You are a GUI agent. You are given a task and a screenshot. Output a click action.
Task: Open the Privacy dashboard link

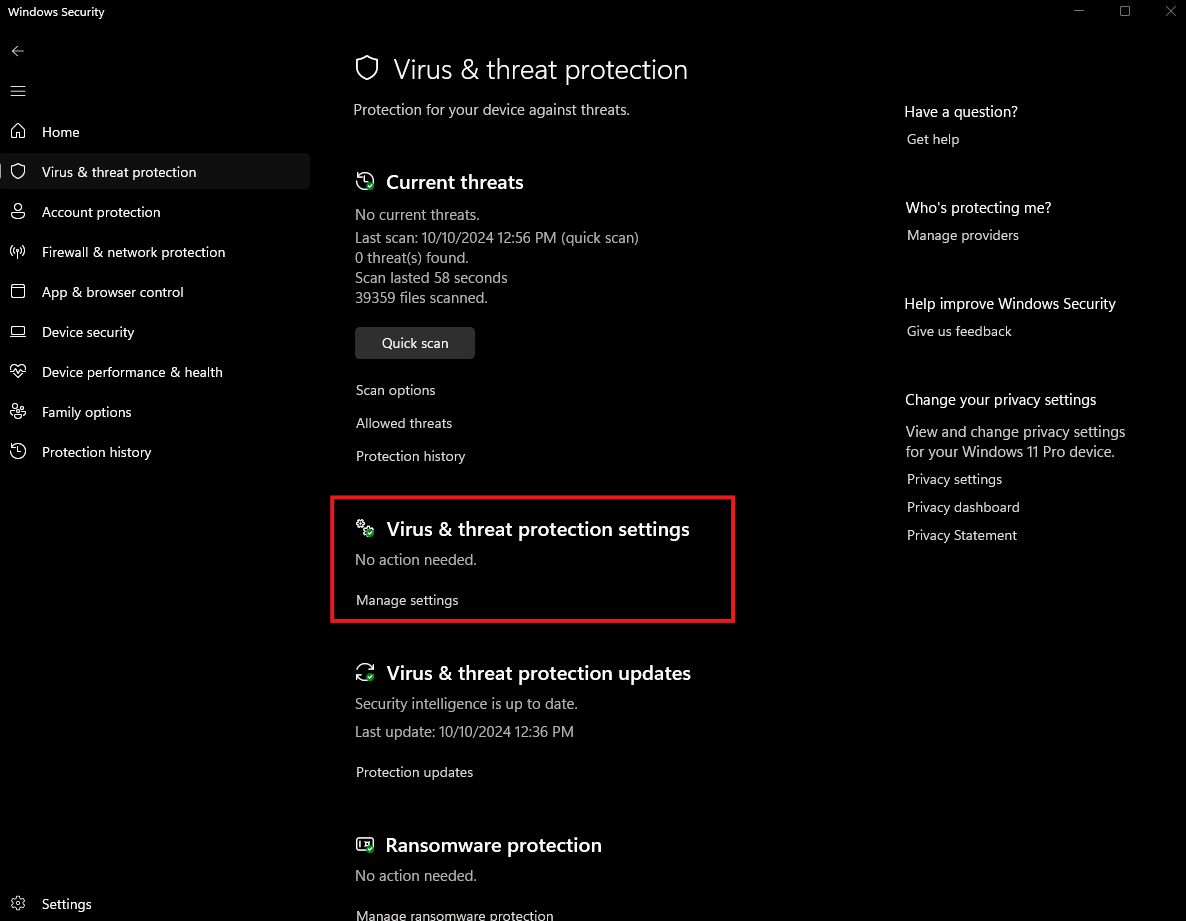tap(963, 507)
